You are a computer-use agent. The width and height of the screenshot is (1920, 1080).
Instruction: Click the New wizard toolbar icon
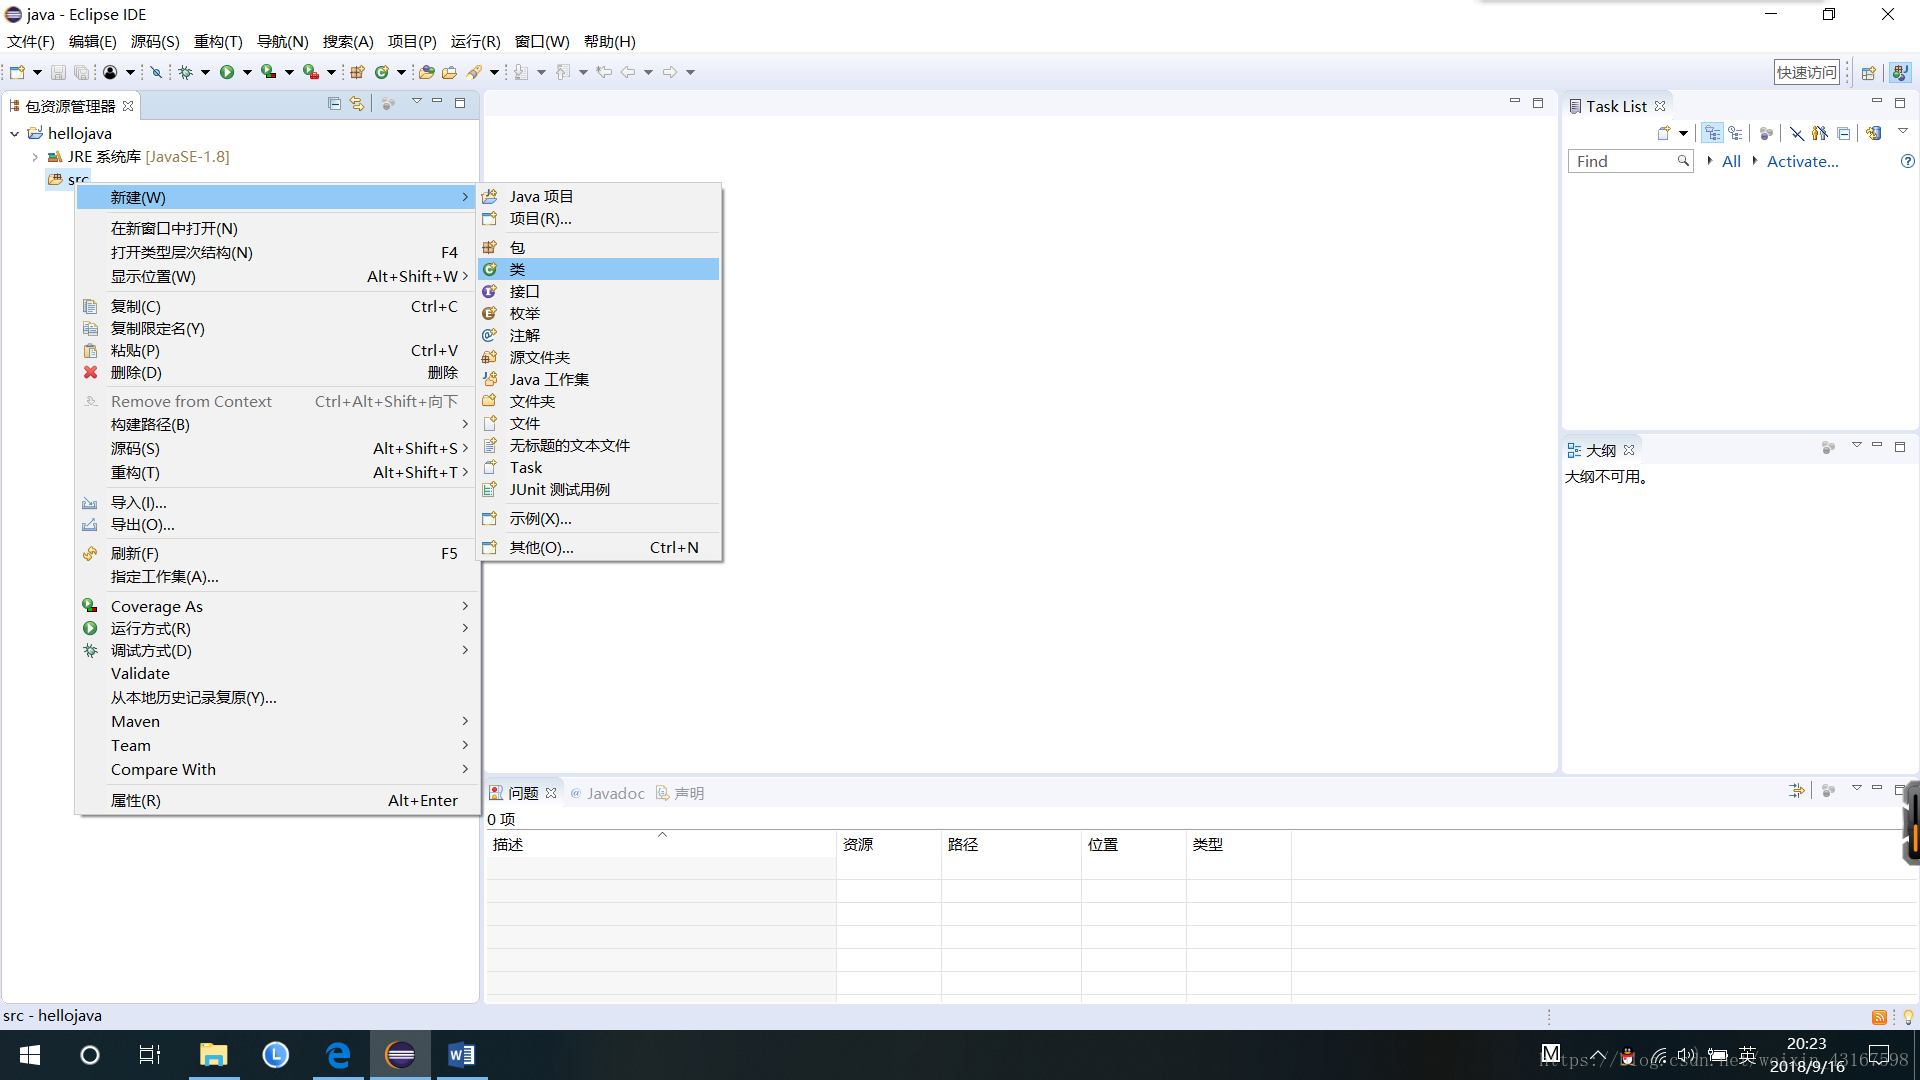pyautogui.click(x=17, y=72)
